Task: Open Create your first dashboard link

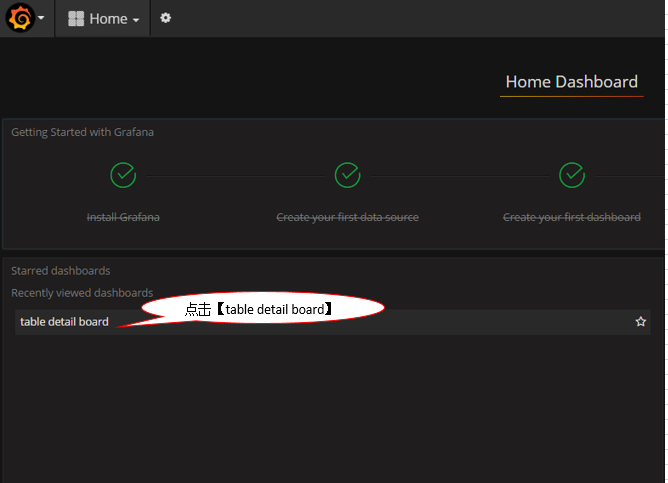Action: [x=572, y=217]
